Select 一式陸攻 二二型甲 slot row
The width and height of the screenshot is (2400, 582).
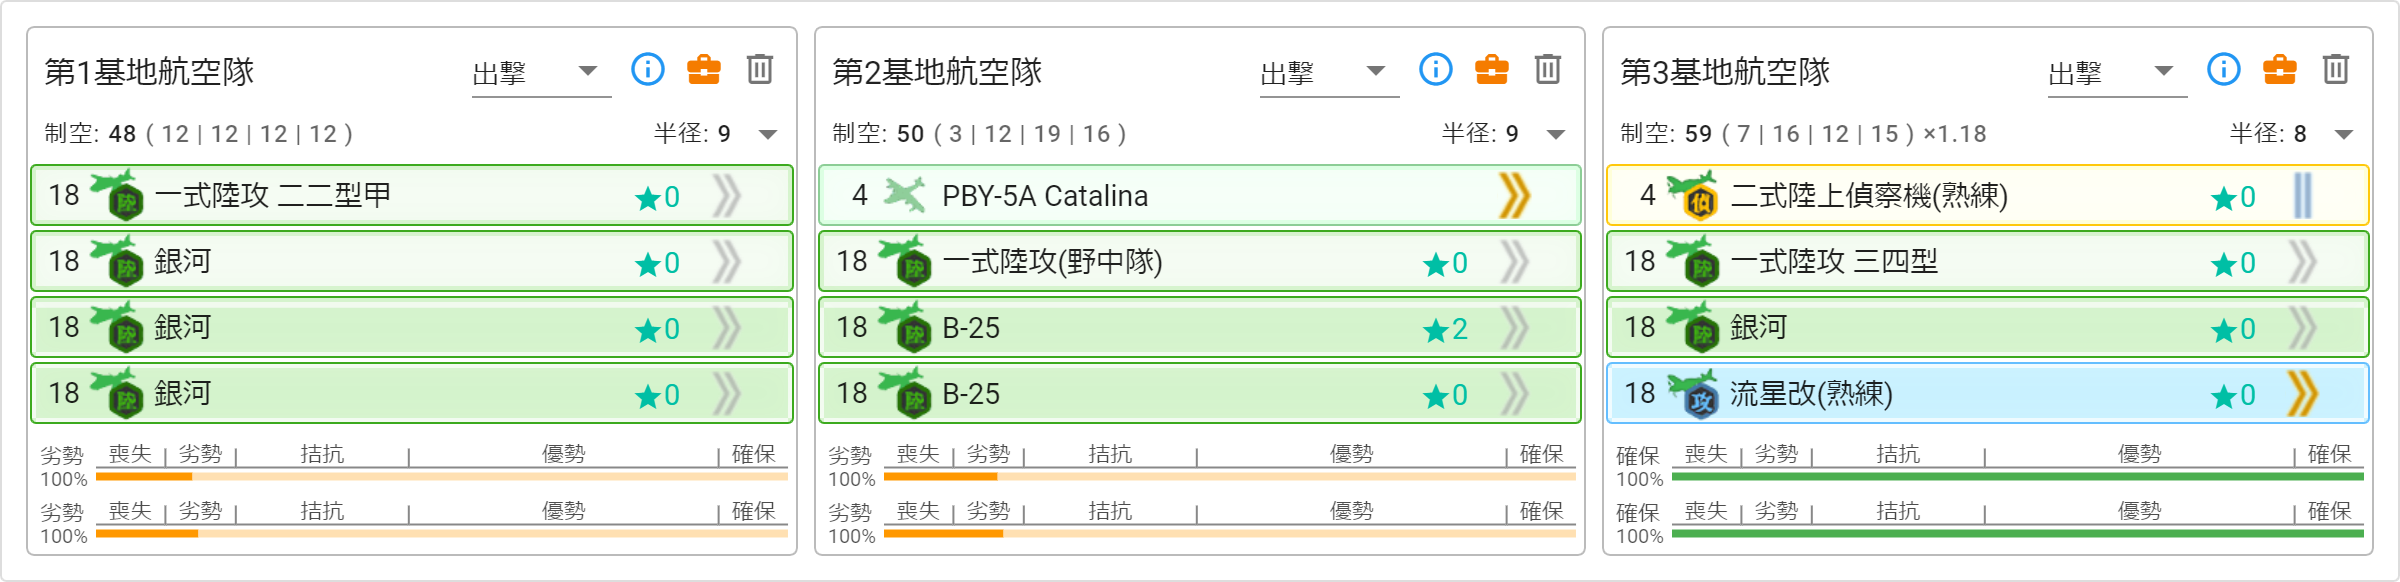412,195
